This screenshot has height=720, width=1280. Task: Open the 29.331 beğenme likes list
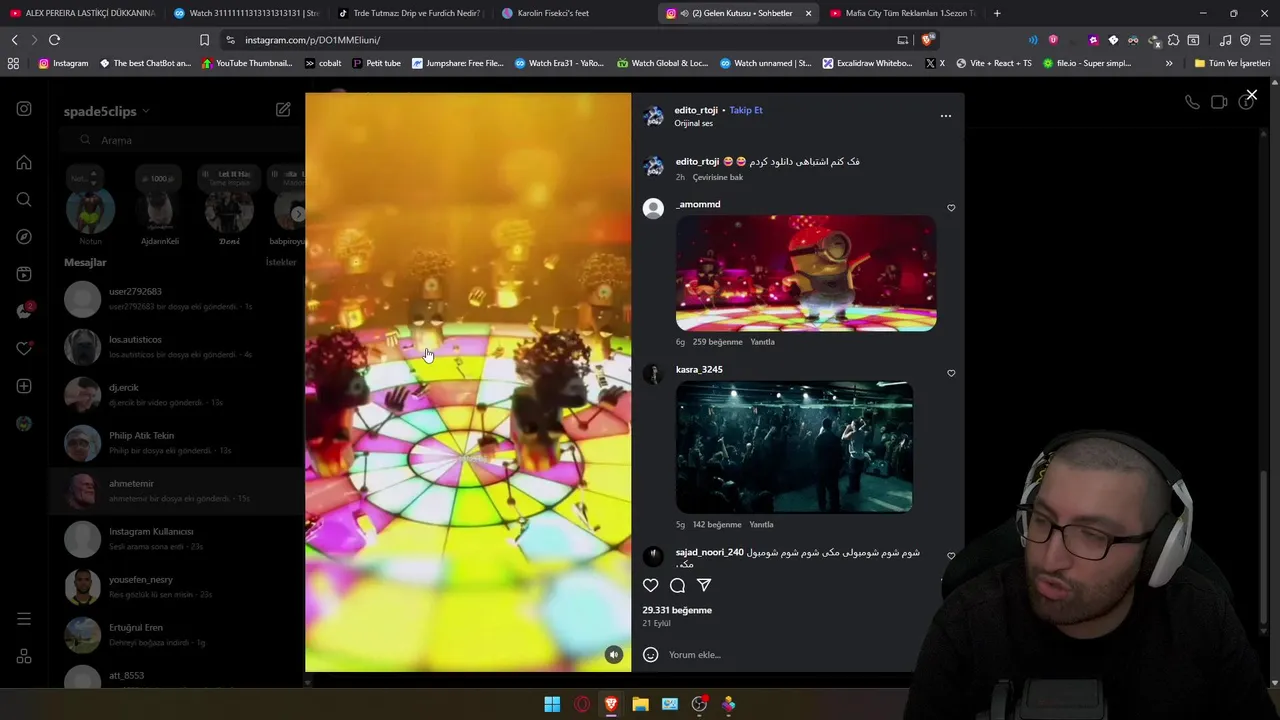click(x=677, y=610)
